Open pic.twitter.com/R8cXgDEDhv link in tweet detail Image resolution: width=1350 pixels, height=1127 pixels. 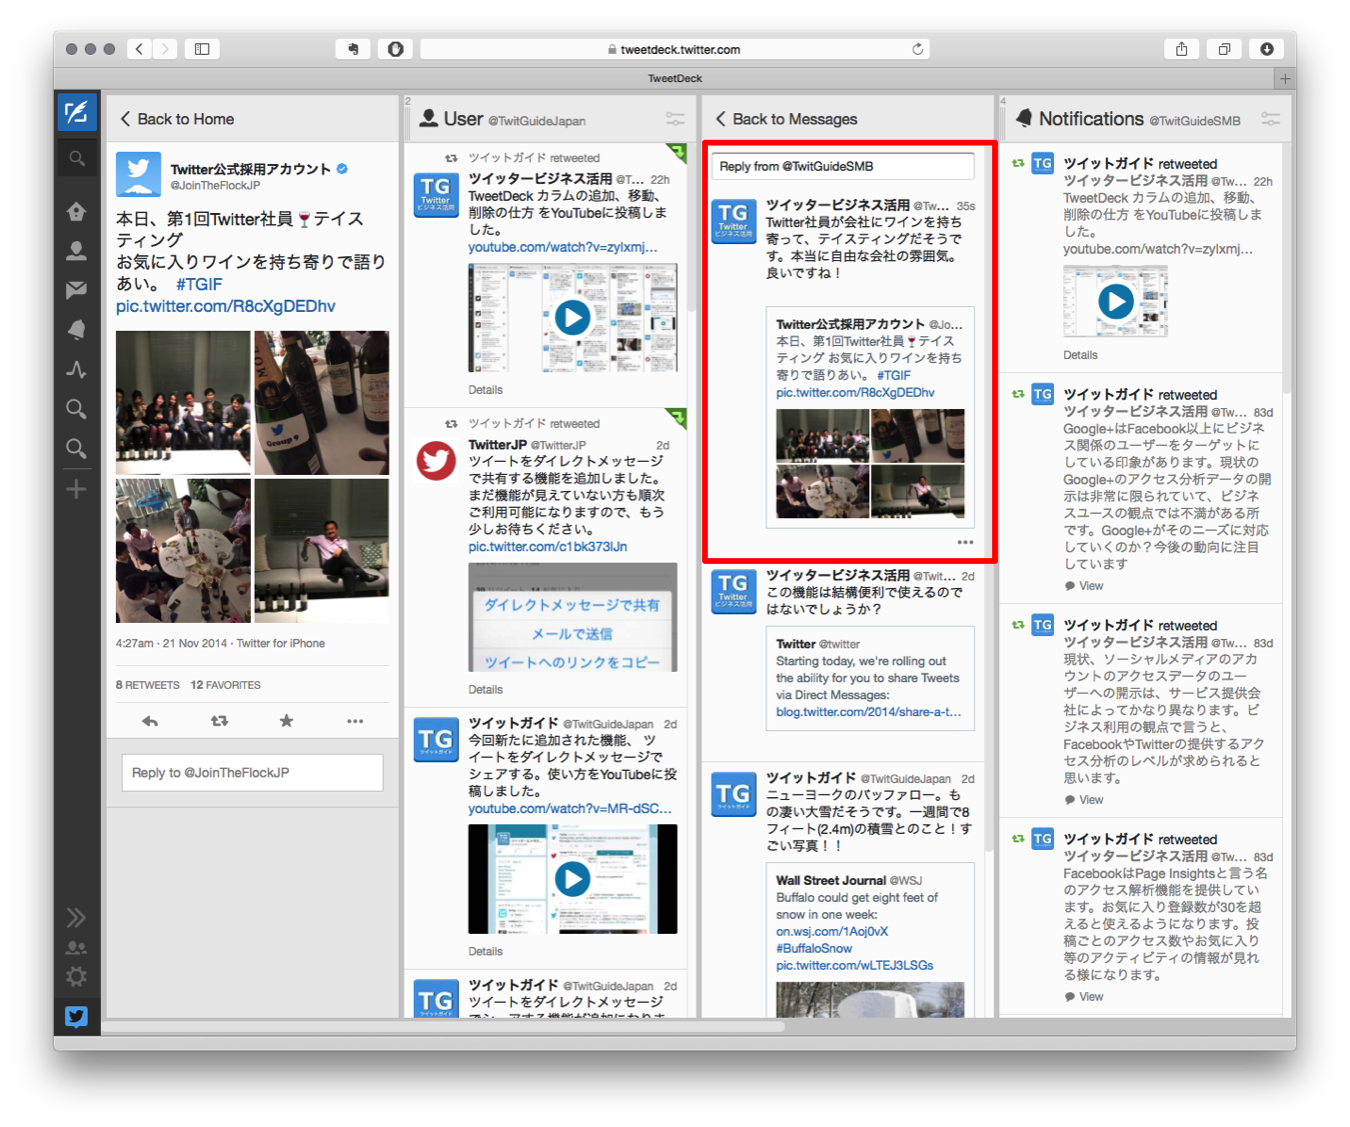[226, 306]
